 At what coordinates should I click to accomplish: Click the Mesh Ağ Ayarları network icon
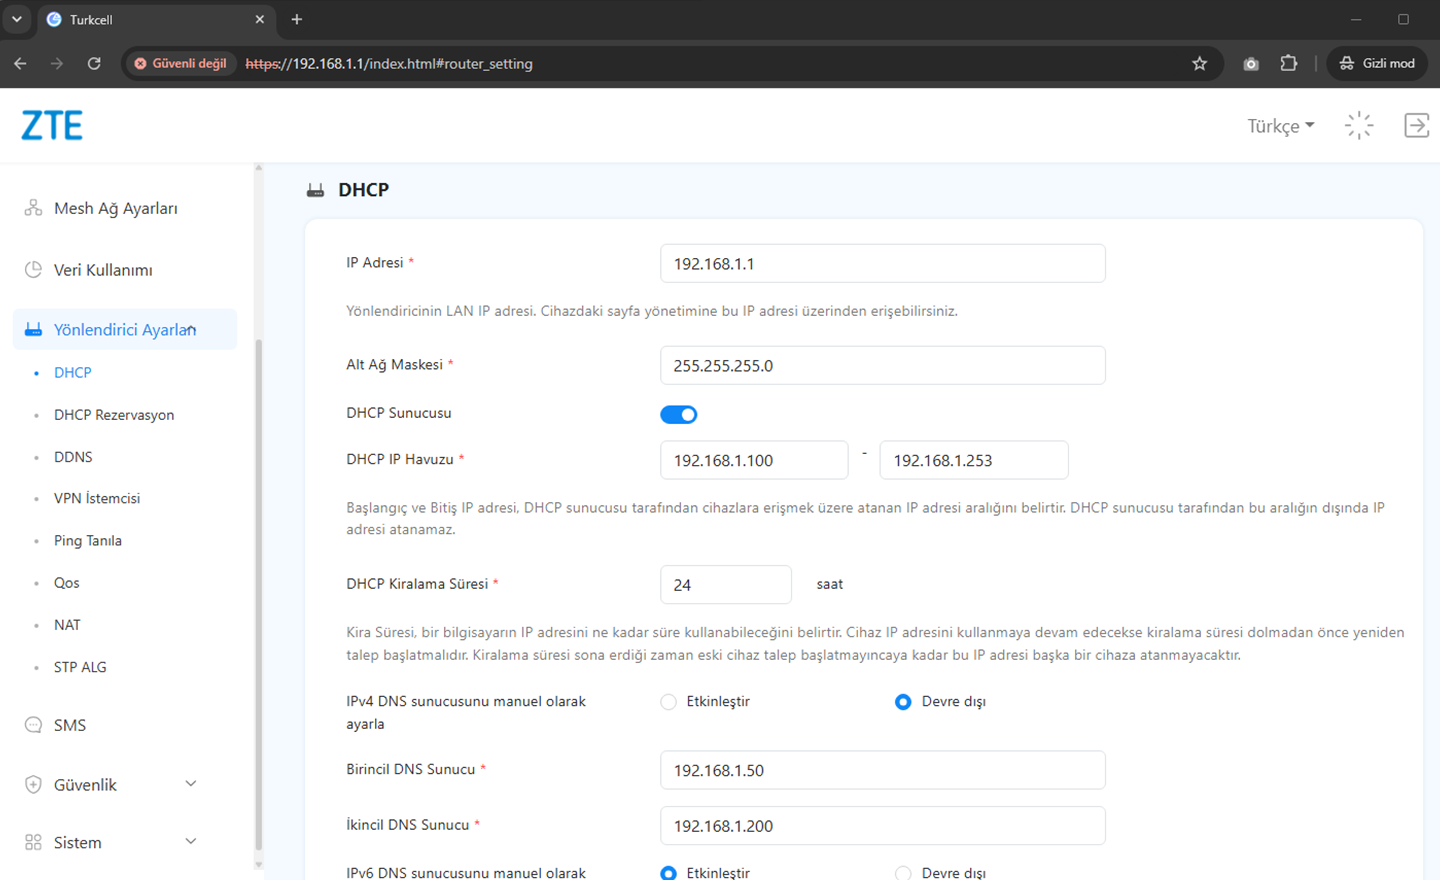(x=33, y=208)
